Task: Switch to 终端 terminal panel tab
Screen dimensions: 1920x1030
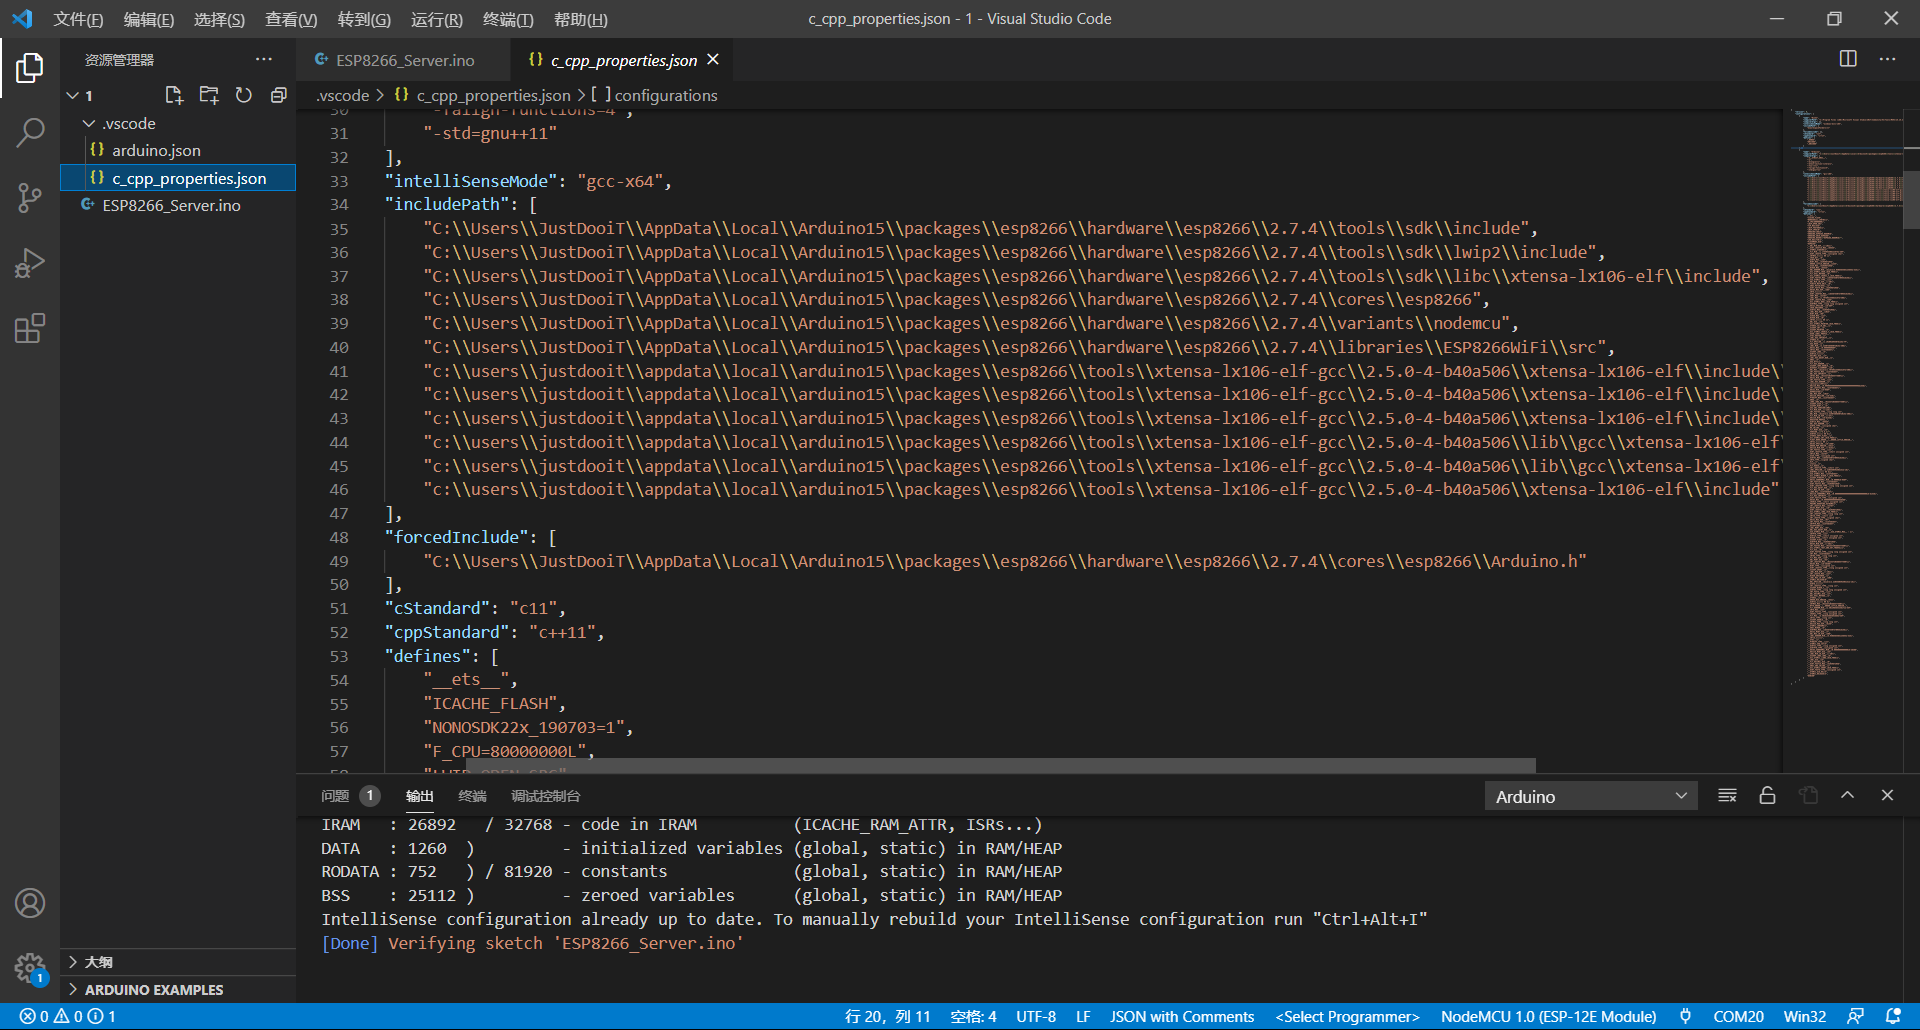Action: [472, 796]
